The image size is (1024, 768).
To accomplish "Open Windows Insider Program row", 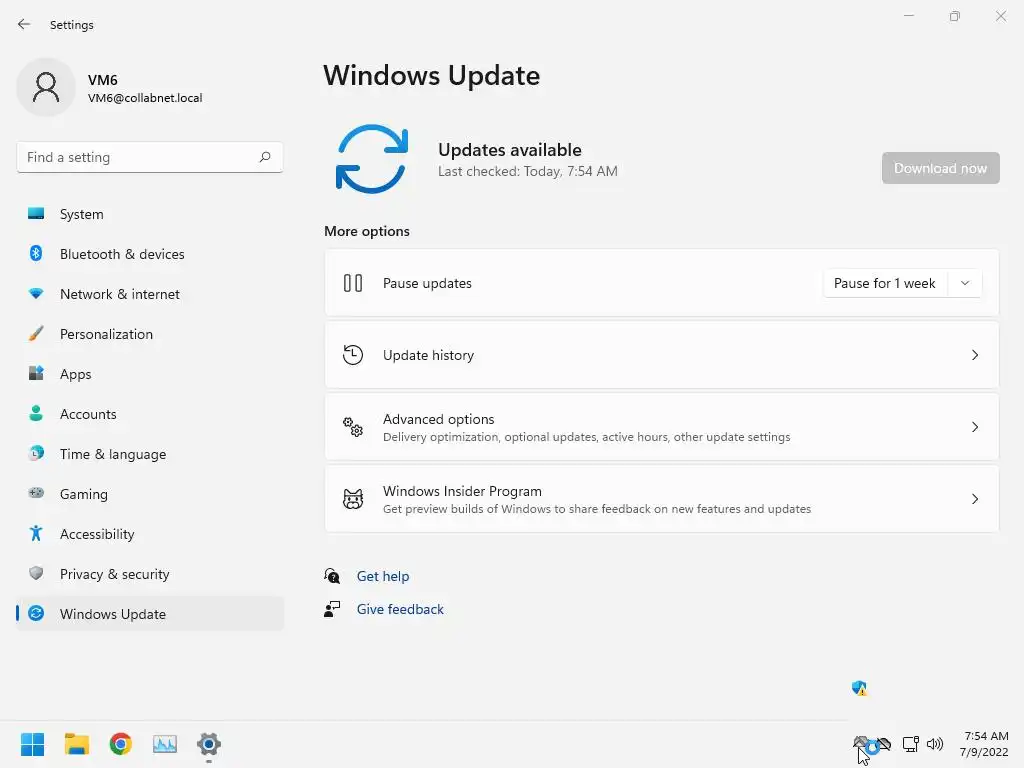I will point(662,499).
